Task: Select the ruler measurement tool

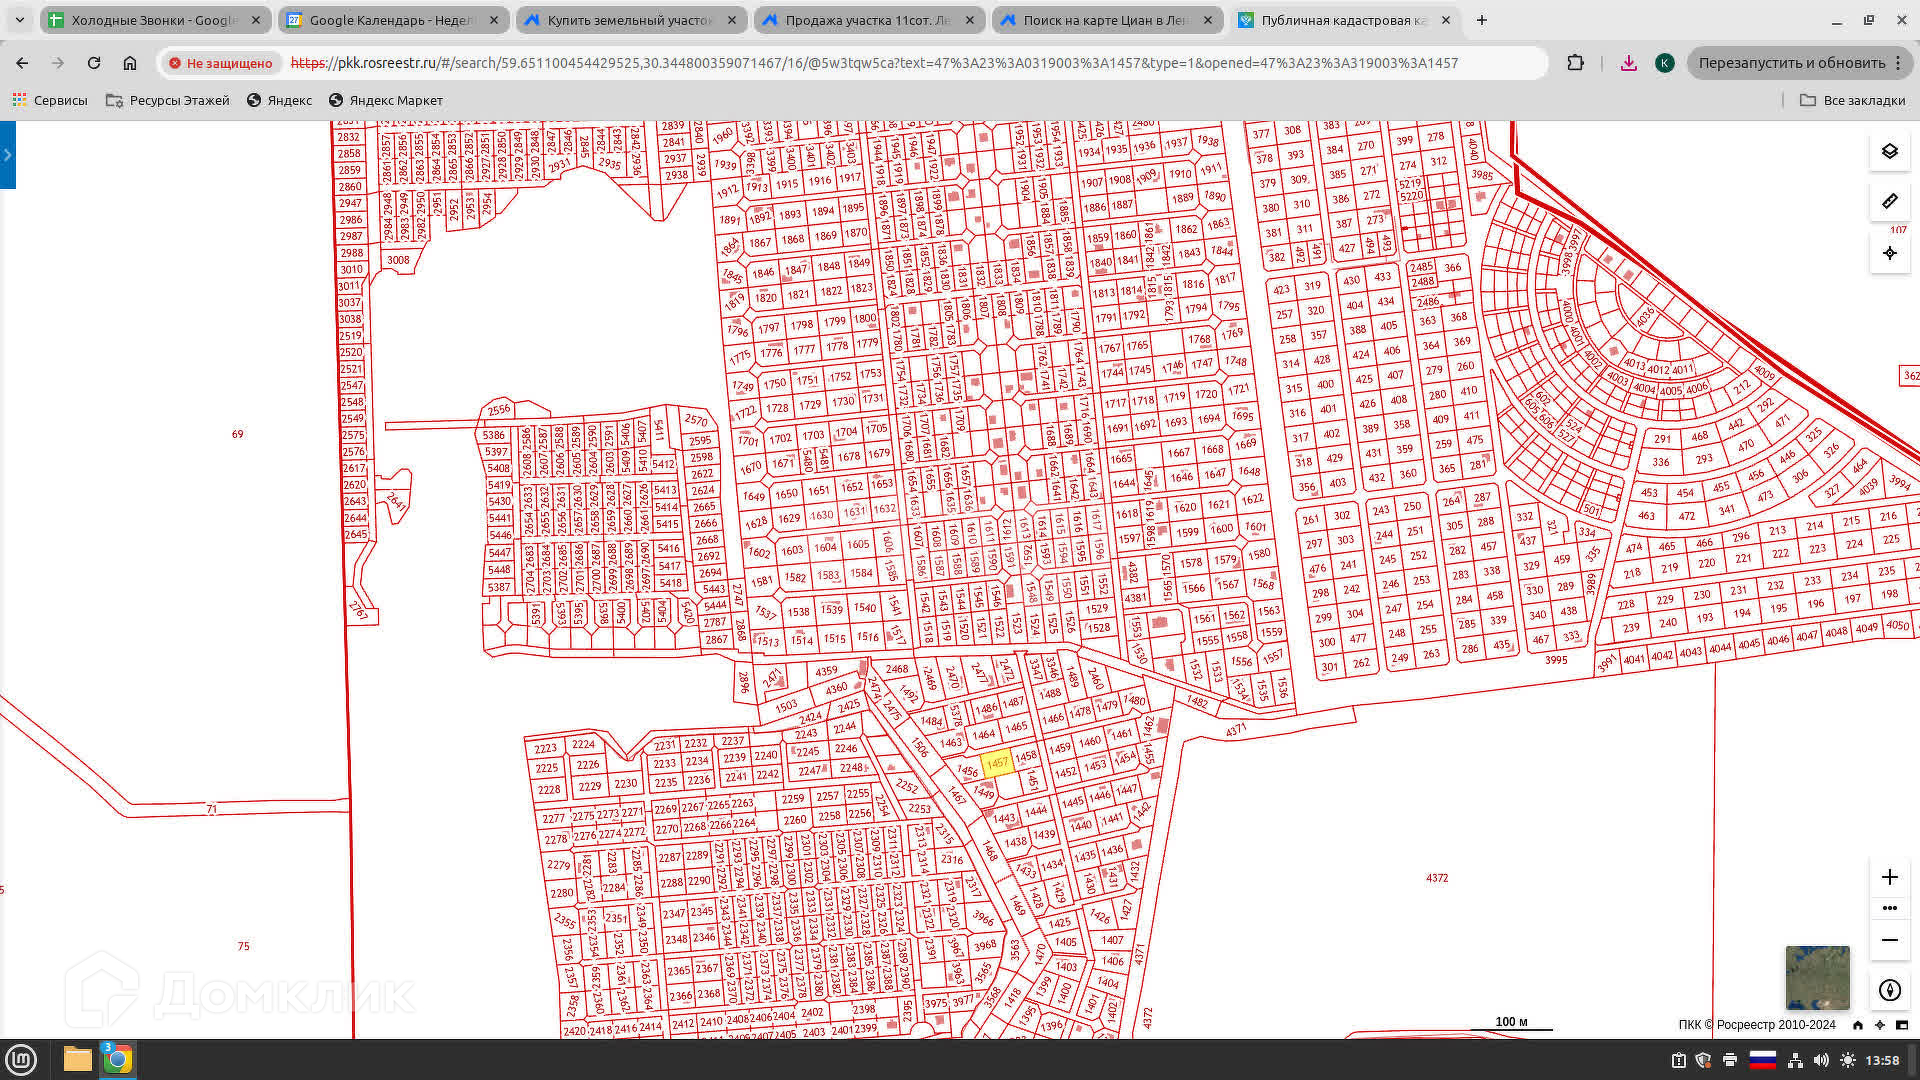Action: [x=1889, y=202]
